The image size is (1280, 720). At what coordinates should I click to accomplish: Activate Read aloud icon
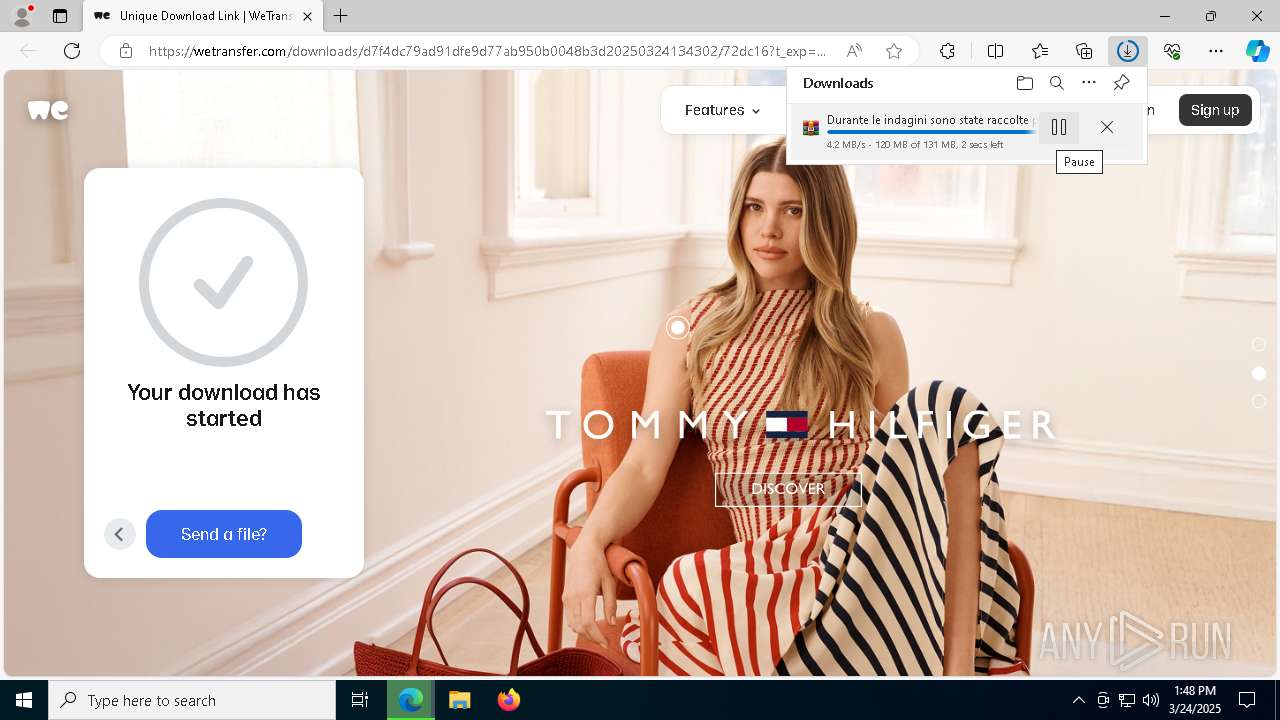(x=854, y=51)
